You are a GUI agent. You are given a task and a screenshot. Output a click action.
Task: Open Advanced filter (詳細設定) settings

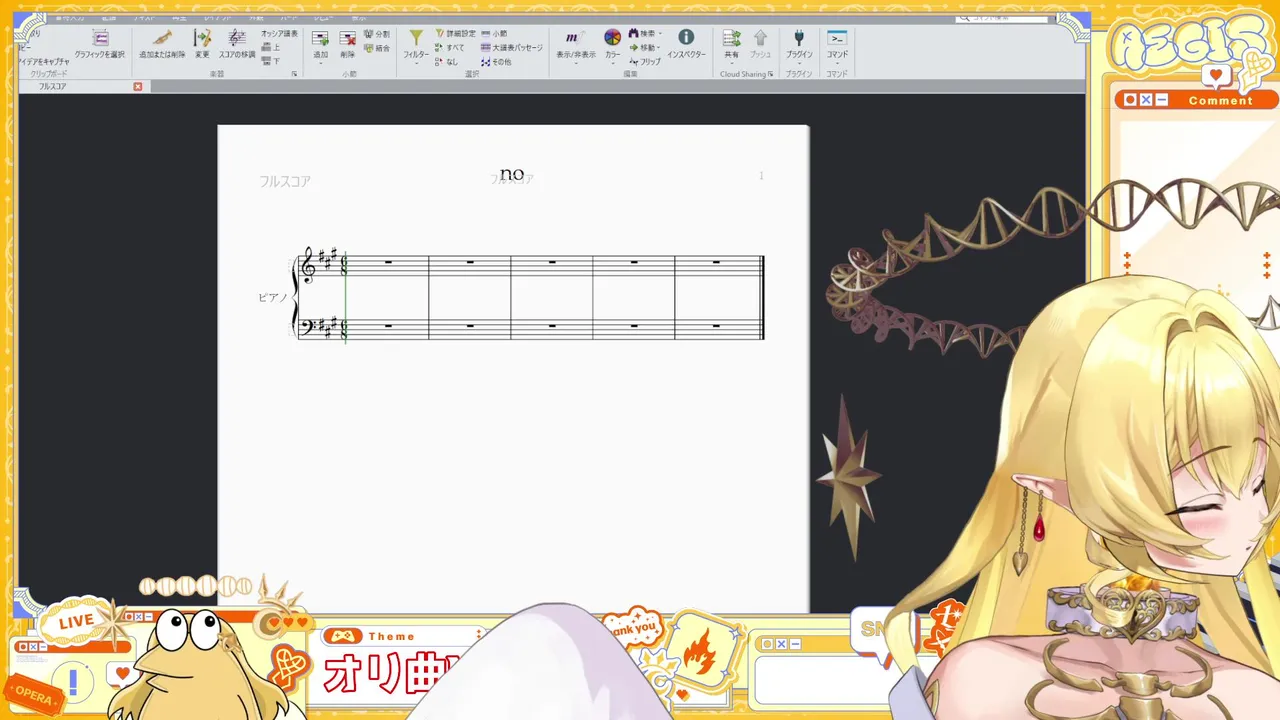455,34
